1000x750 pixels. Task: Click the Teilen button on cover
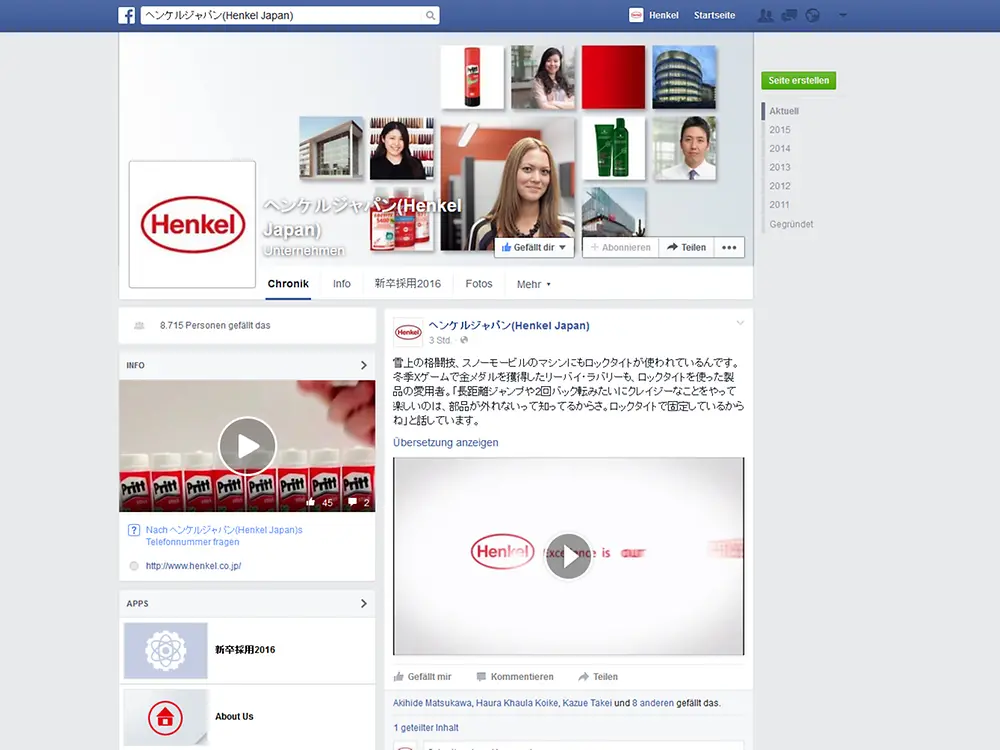[686, 247]
